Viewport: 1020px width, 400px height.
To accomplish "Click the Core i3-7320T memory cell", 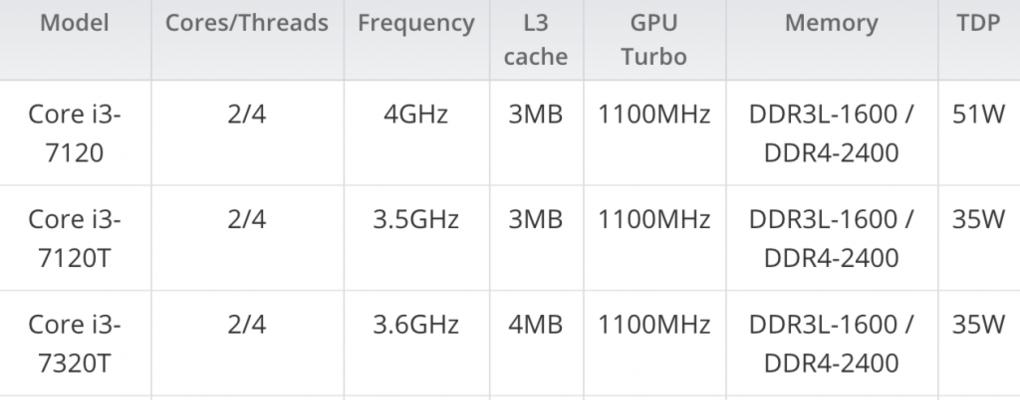I will pyautogui.click(x=831, y=343).
